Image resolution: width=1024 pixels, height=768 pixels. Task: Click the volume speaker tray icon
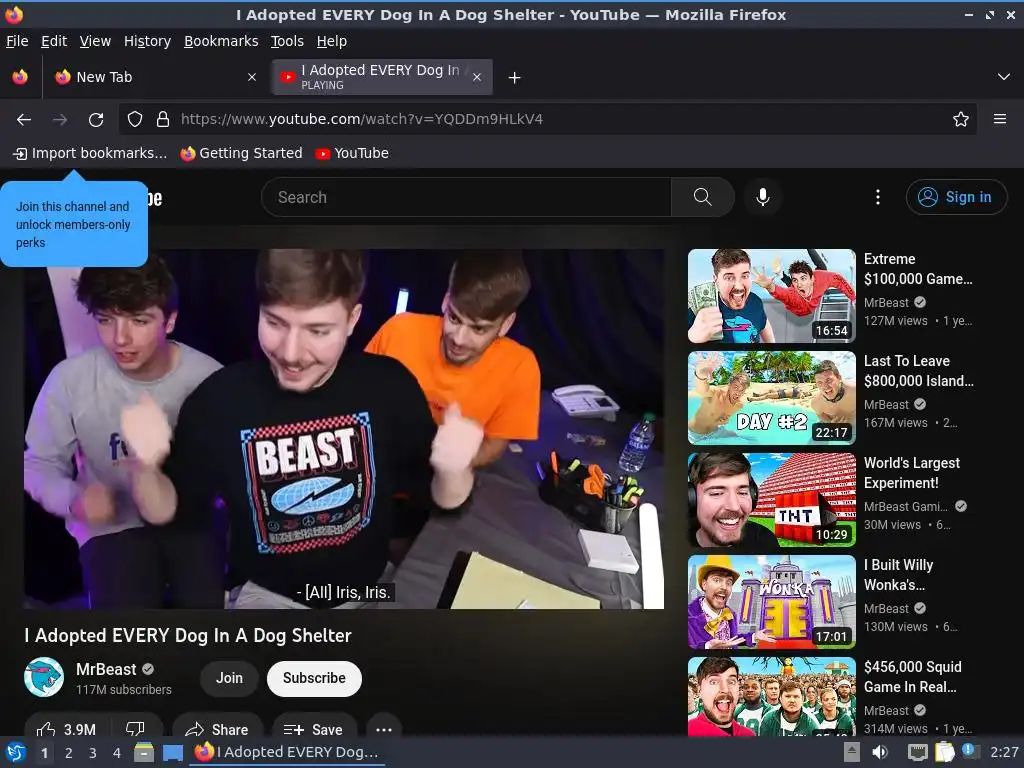click(x=880, y=752)
